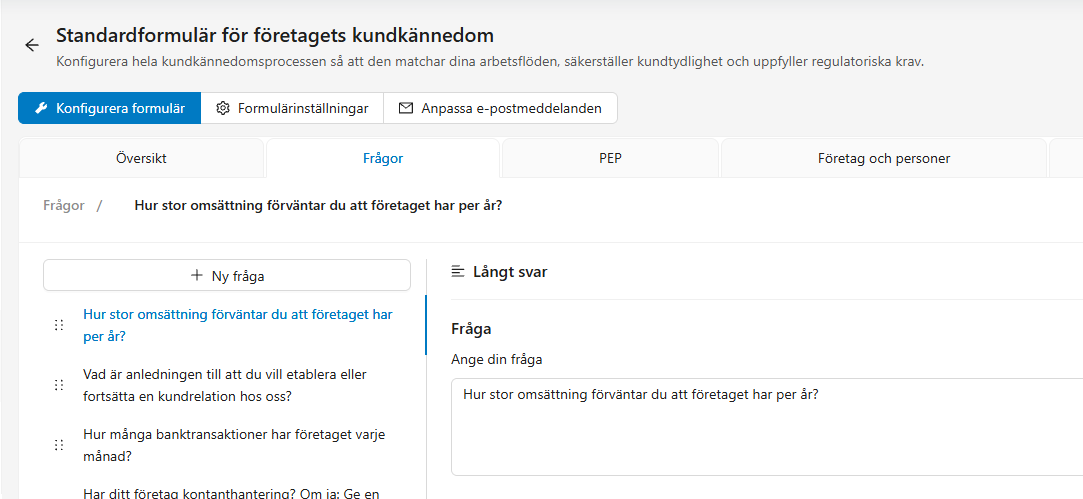Click the Ange din fråga label
Screen dimensions: 1083x499
tap(497, 359)
